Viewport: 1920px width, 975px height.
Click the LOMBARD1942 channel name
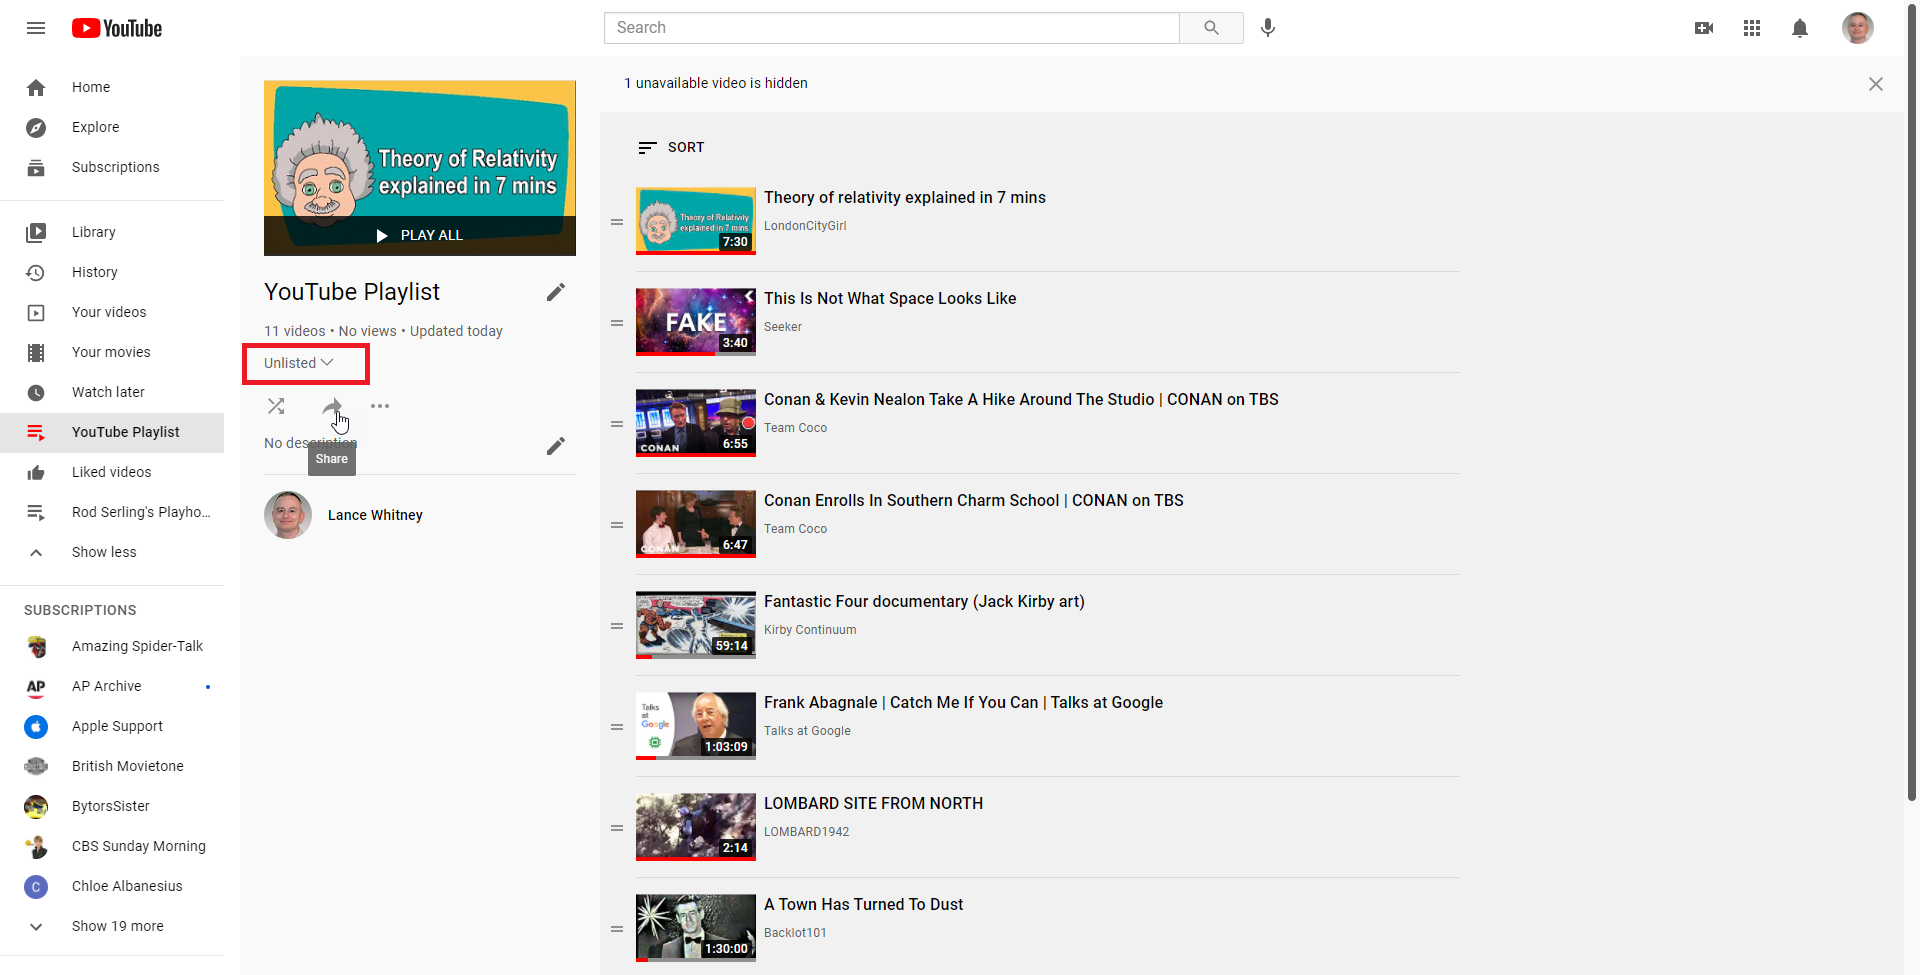(806, 832)
